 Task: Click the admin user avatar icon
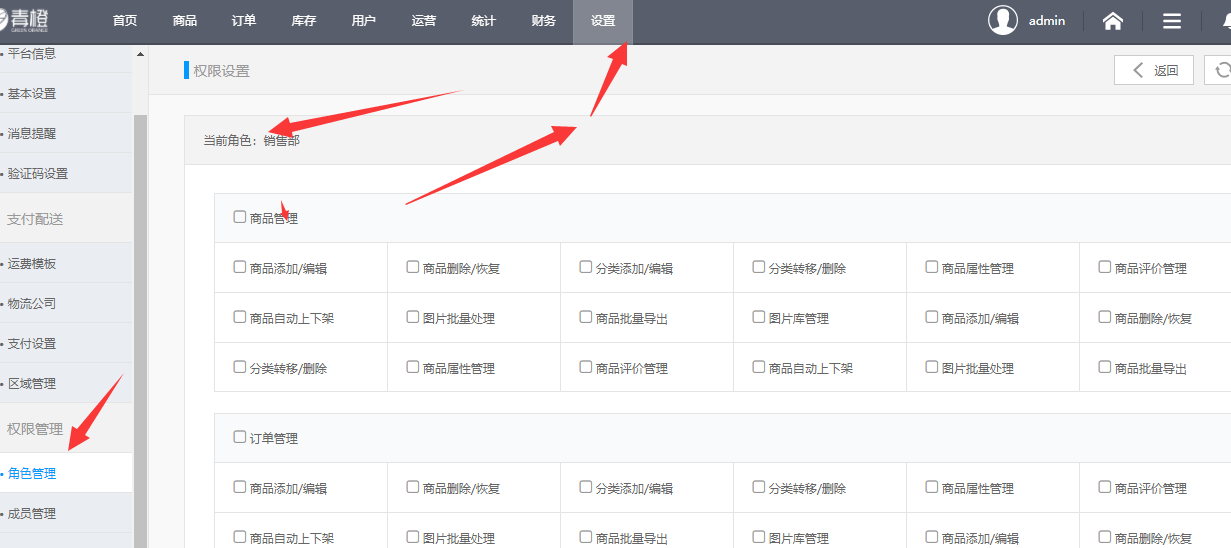point(1003,20)
